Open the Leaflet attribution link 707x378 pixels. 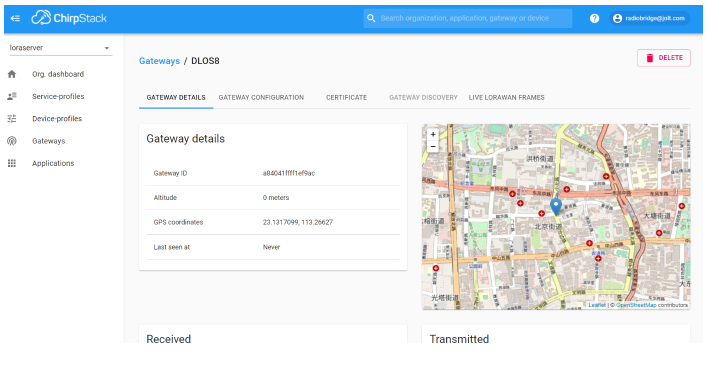(597, 305)
